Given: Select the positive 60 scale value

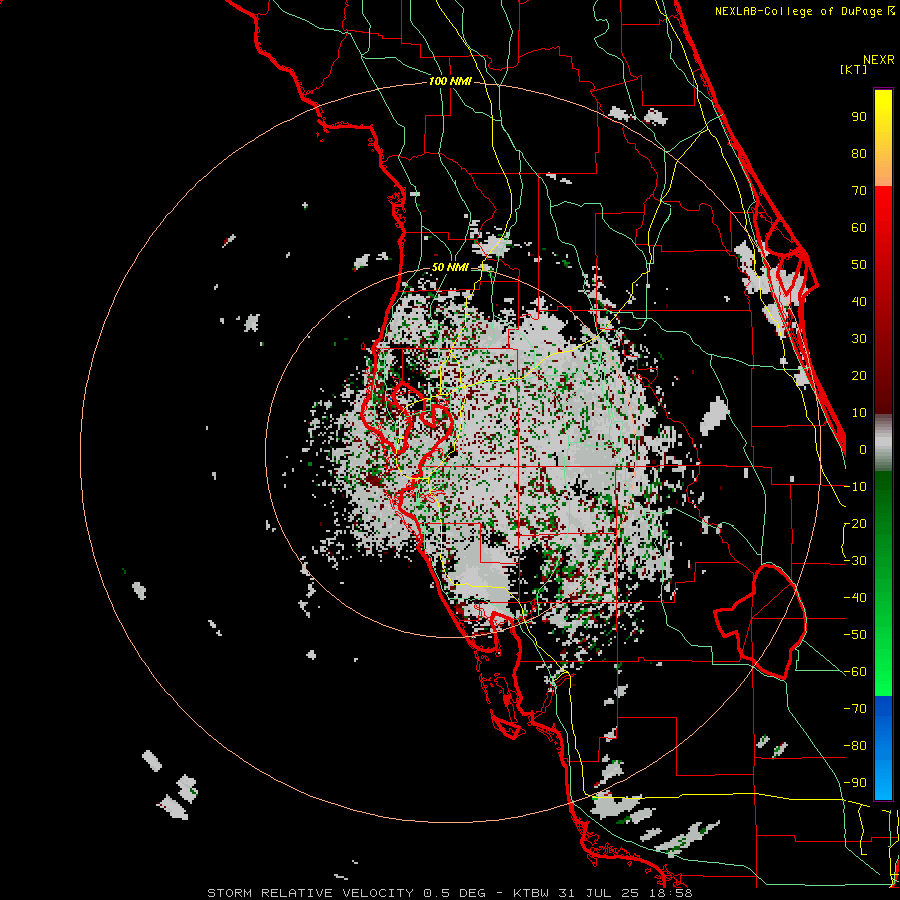Looking at the screenshot, I should 859,227.
